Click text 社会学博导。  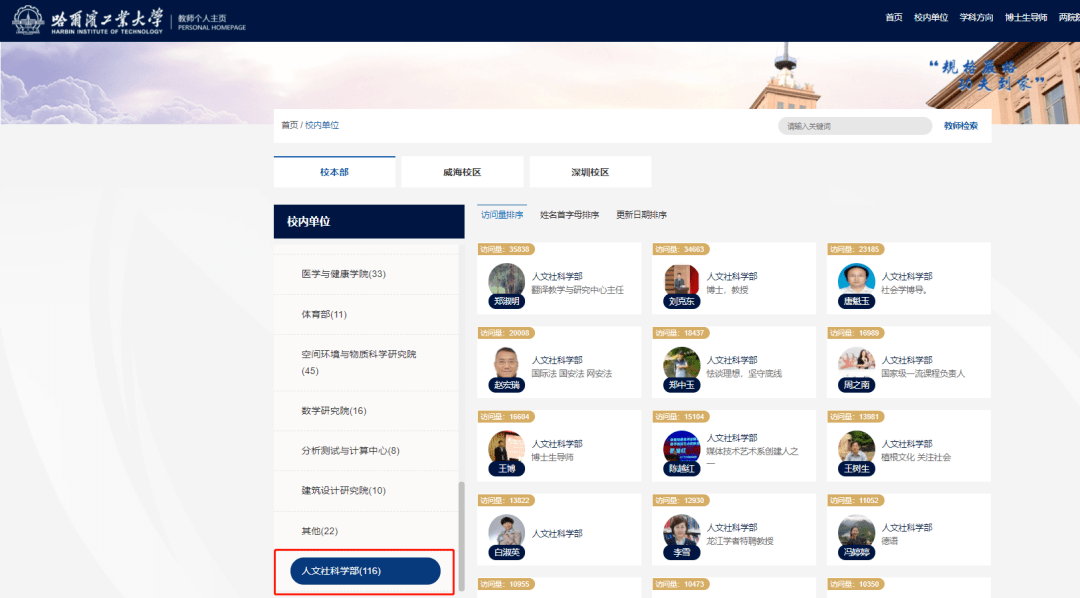click(905, 290)
